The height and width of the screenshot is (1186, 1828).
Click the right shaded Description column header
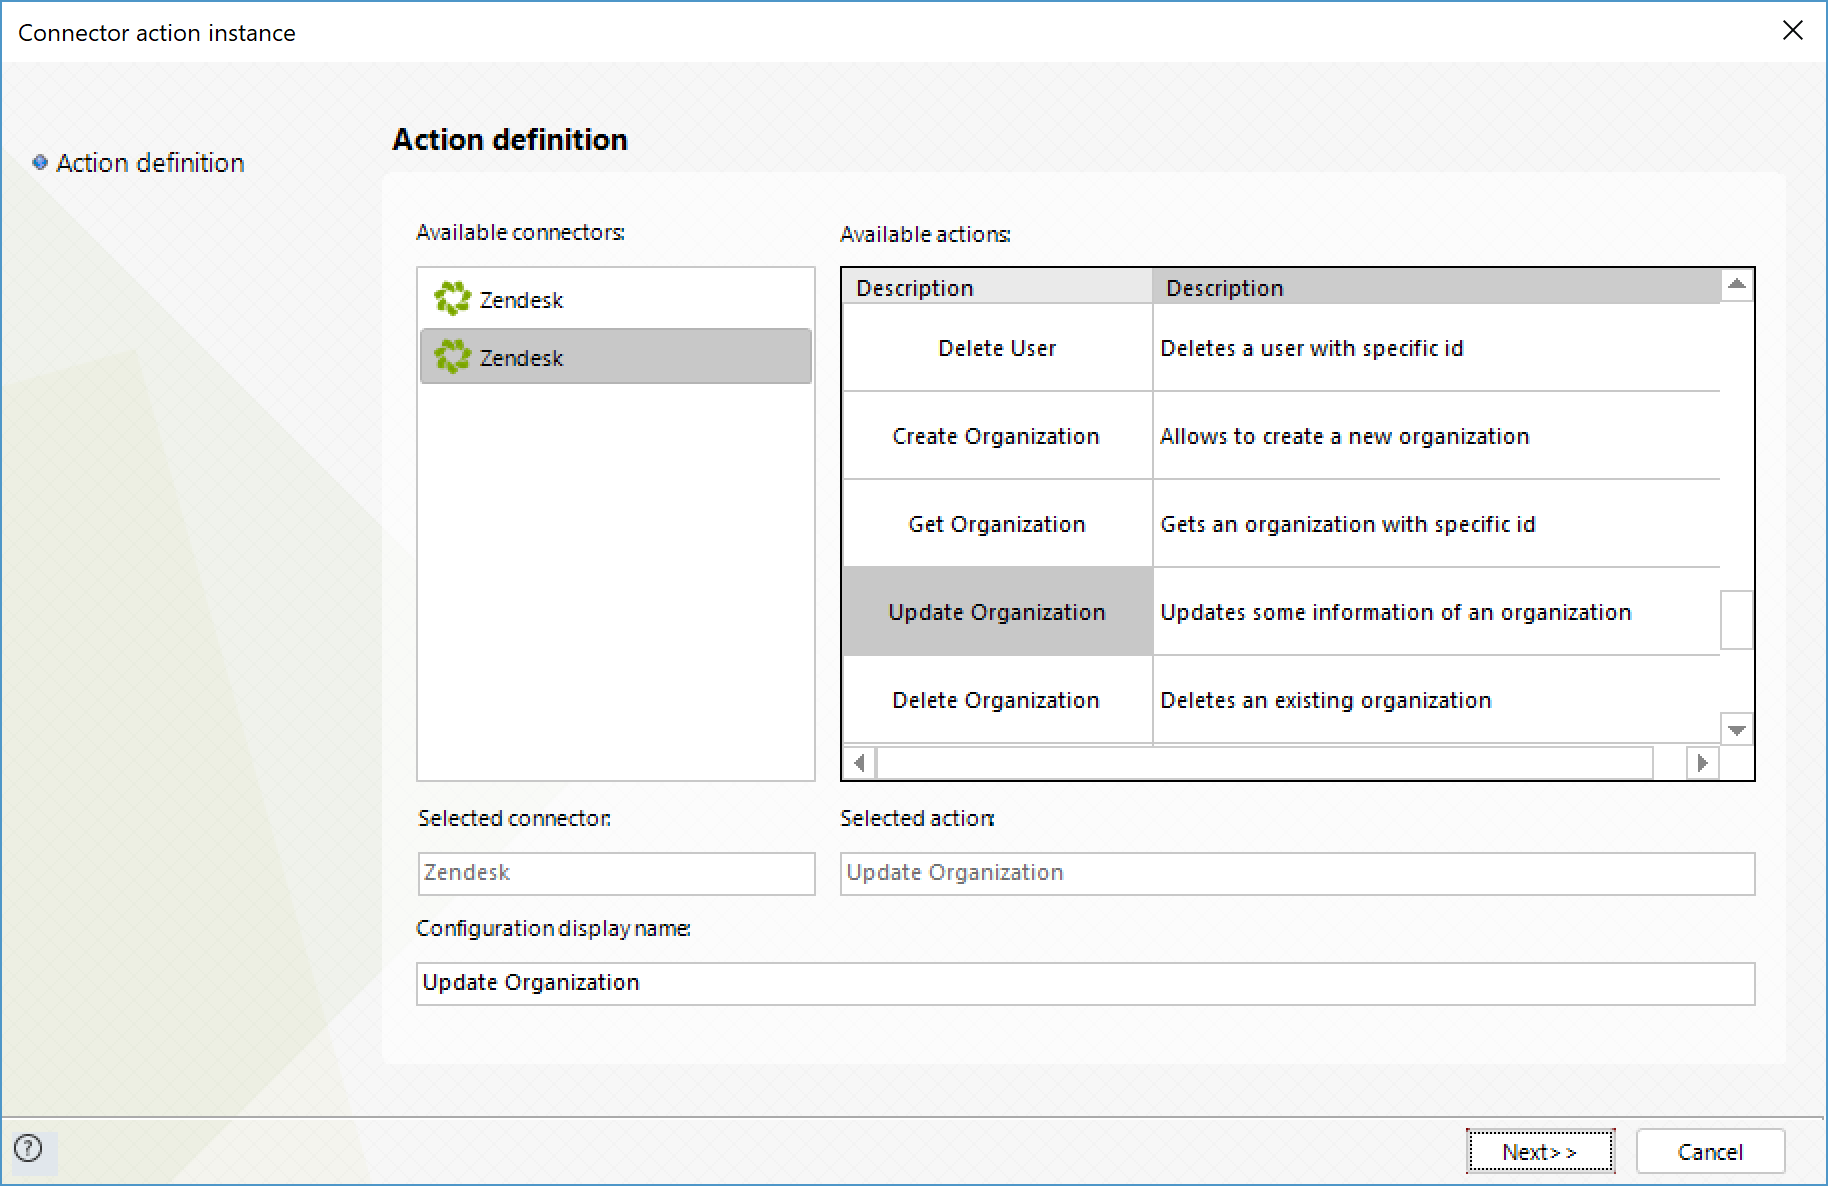pos(1436,287)
